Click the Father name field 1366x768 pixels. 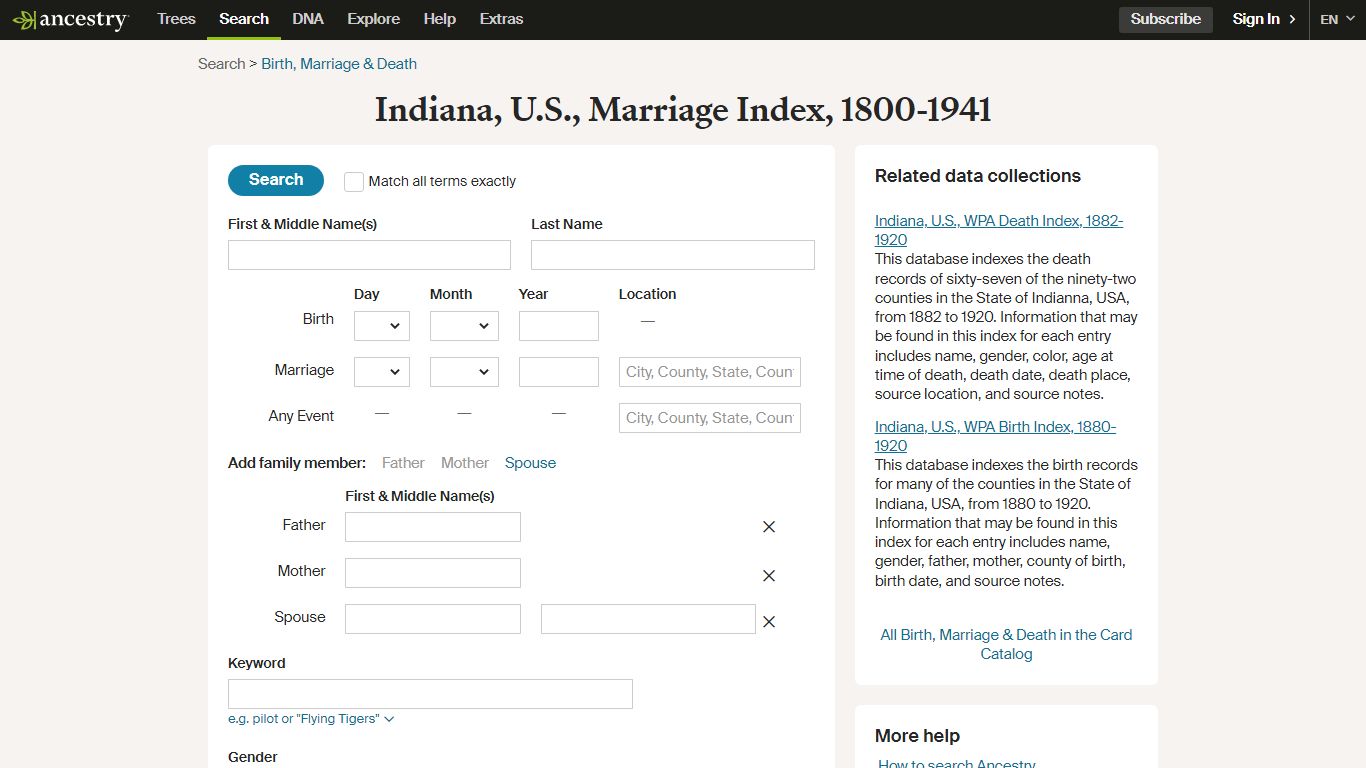[433, 527]
